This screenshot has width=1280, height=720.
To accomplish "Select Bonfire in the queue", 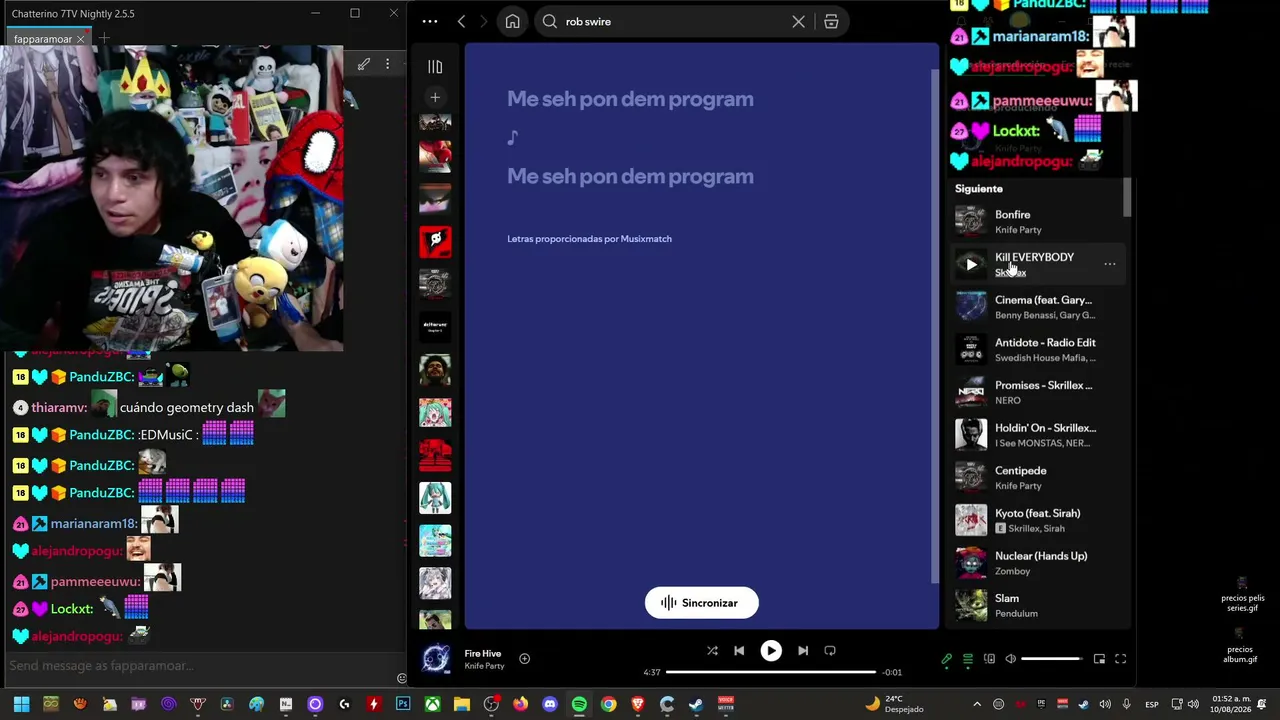I will (1036, 221).
